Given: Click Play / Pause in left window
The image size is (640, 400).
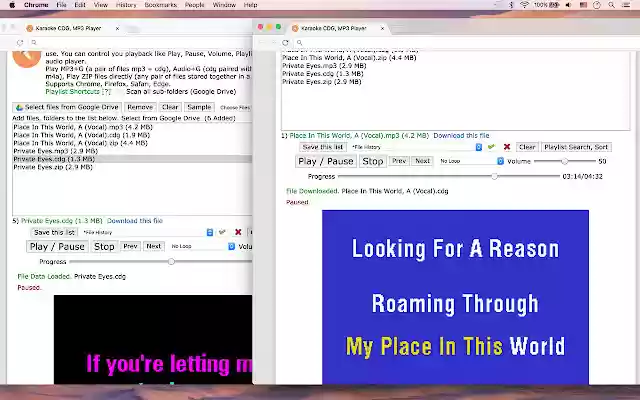Looking at the screenshot, I should tap(57, 247).
